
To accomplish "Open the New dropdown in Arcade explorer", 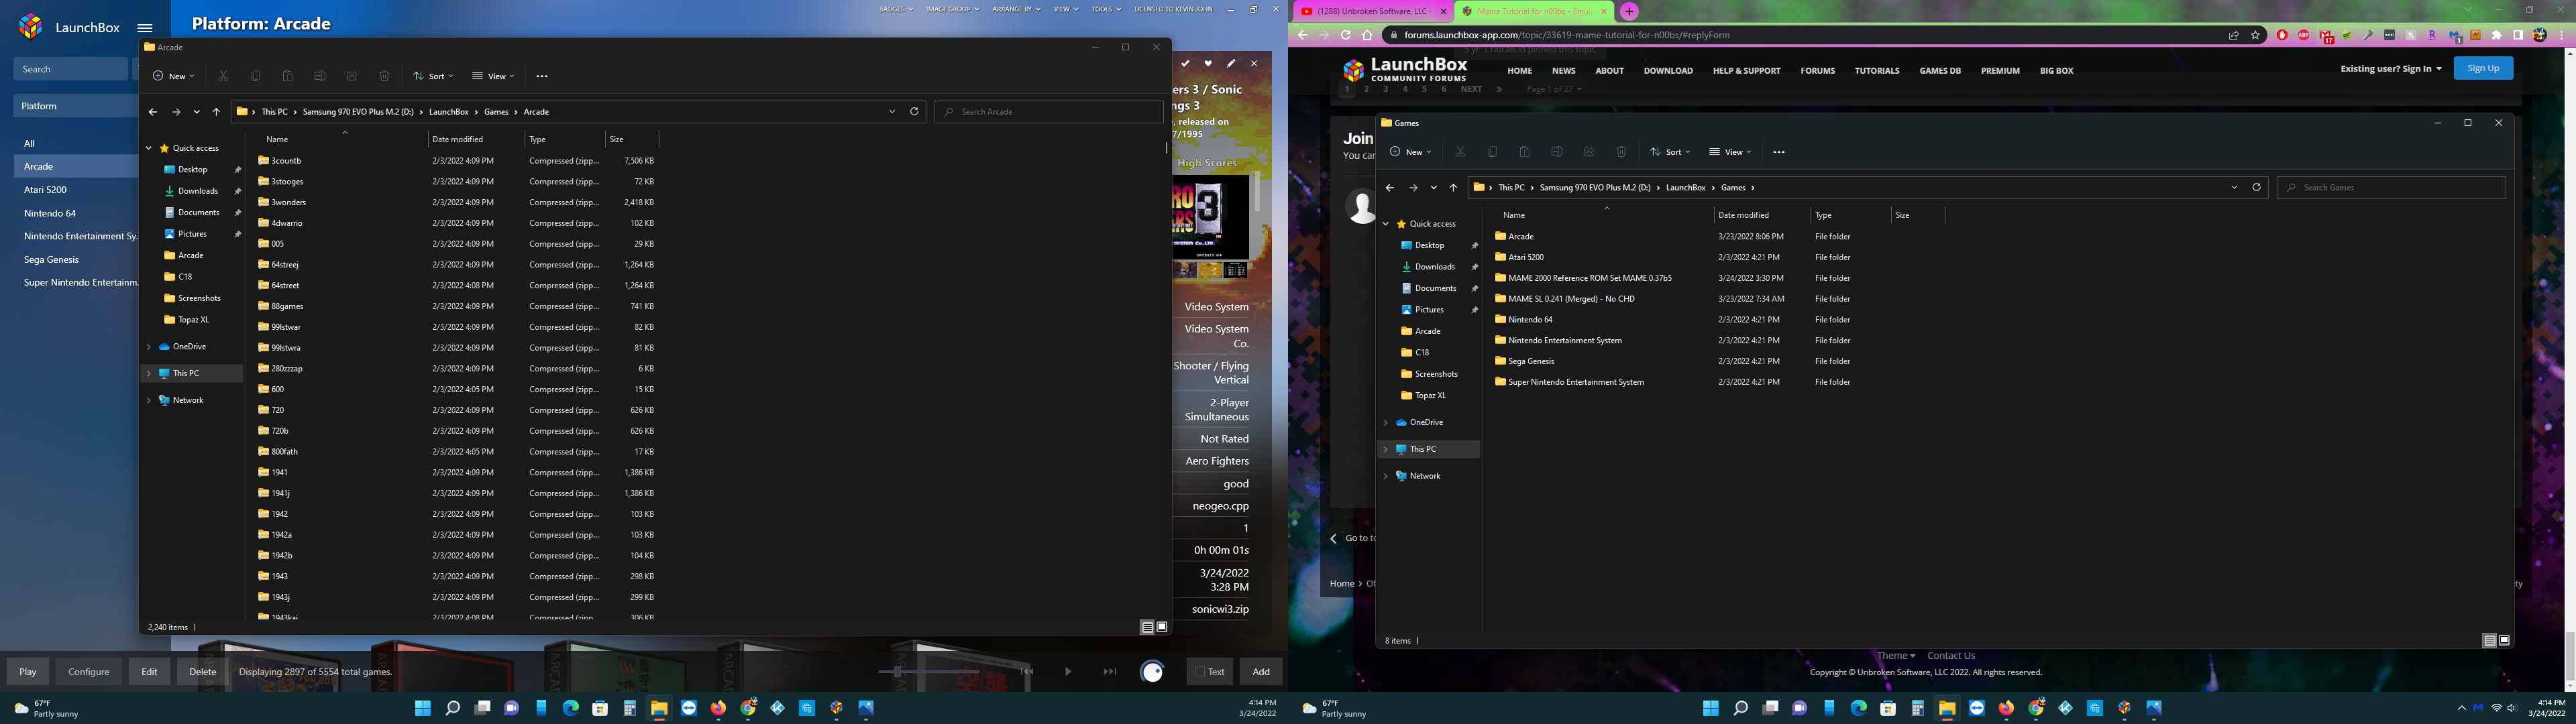I will point(174,76).
